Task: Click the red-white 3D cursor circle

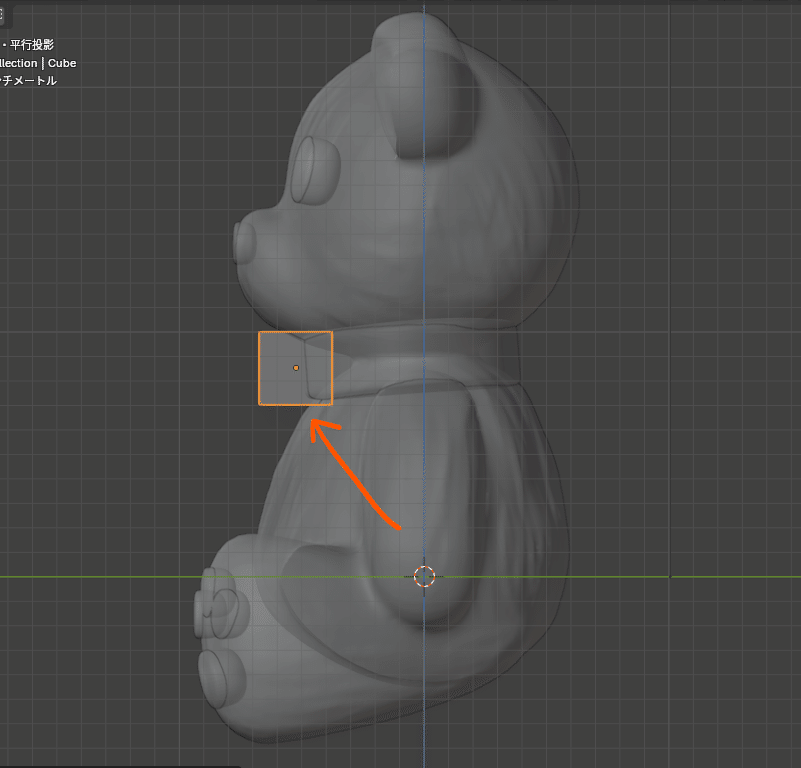Action: click(x=424, y=576)
